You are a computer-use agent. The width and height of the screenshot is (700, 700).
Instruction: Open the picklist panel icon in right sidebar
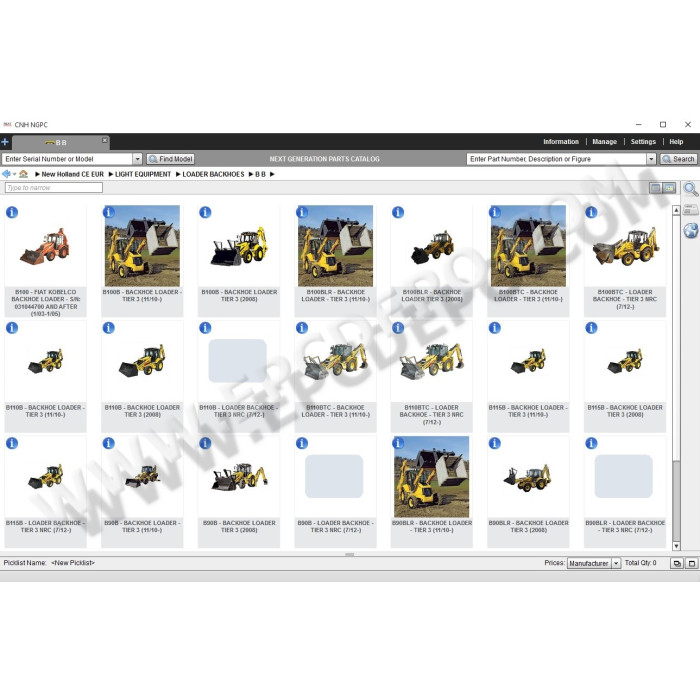click(691, 210)
